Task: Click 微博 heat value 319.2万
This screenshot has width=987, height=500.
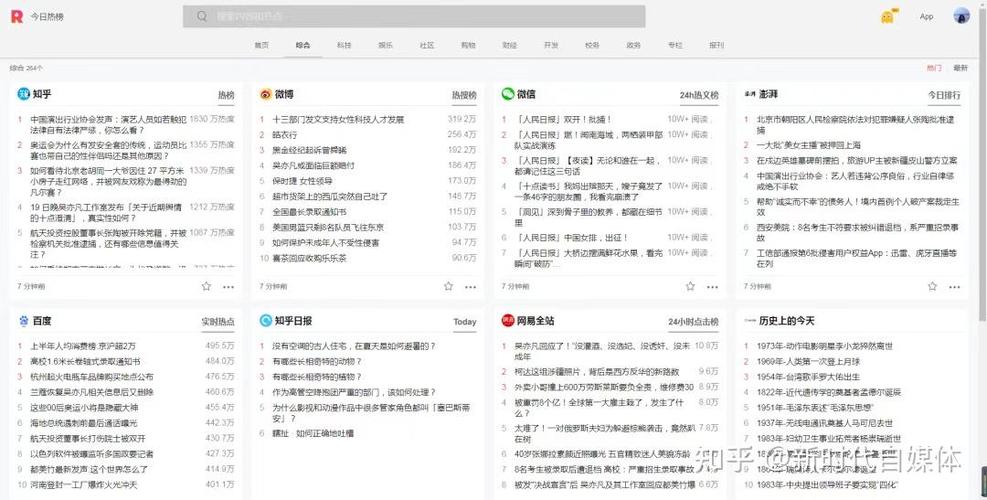Action: (462, 119)
